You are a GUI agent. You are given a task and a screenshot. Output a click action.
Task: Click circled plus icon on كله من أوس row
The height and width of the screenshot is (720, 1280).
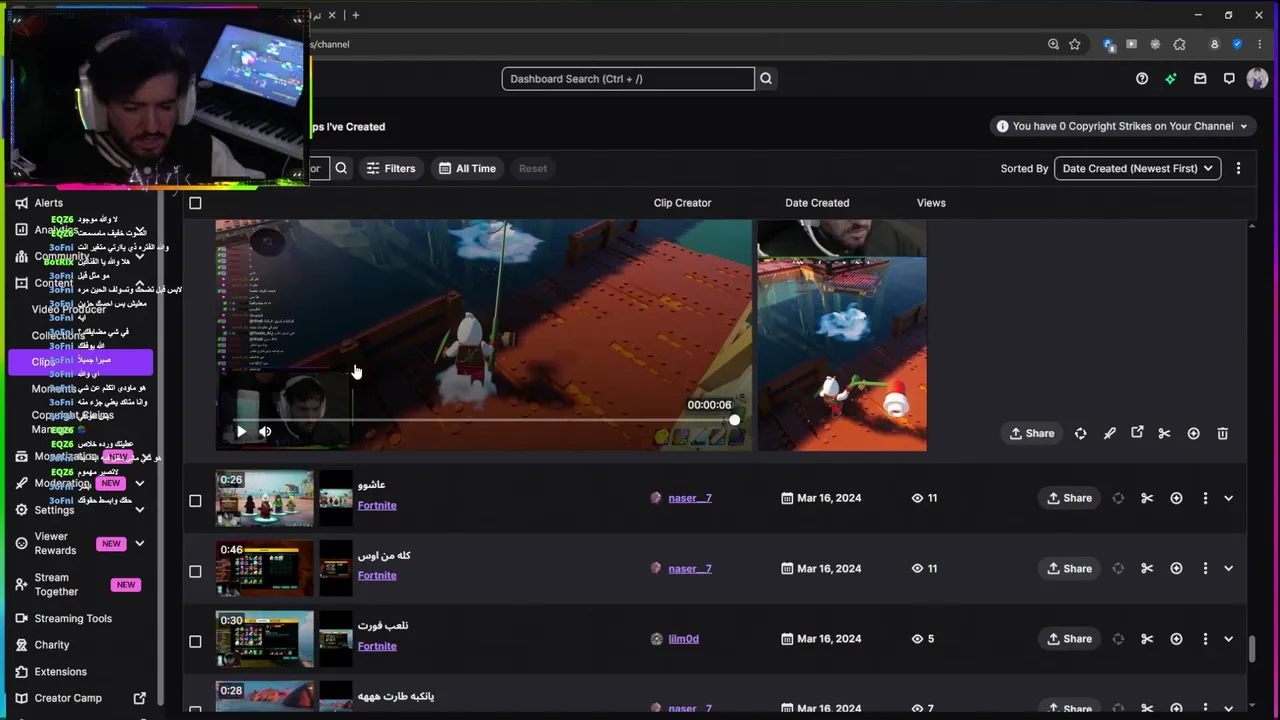[x=1176, y=568]
